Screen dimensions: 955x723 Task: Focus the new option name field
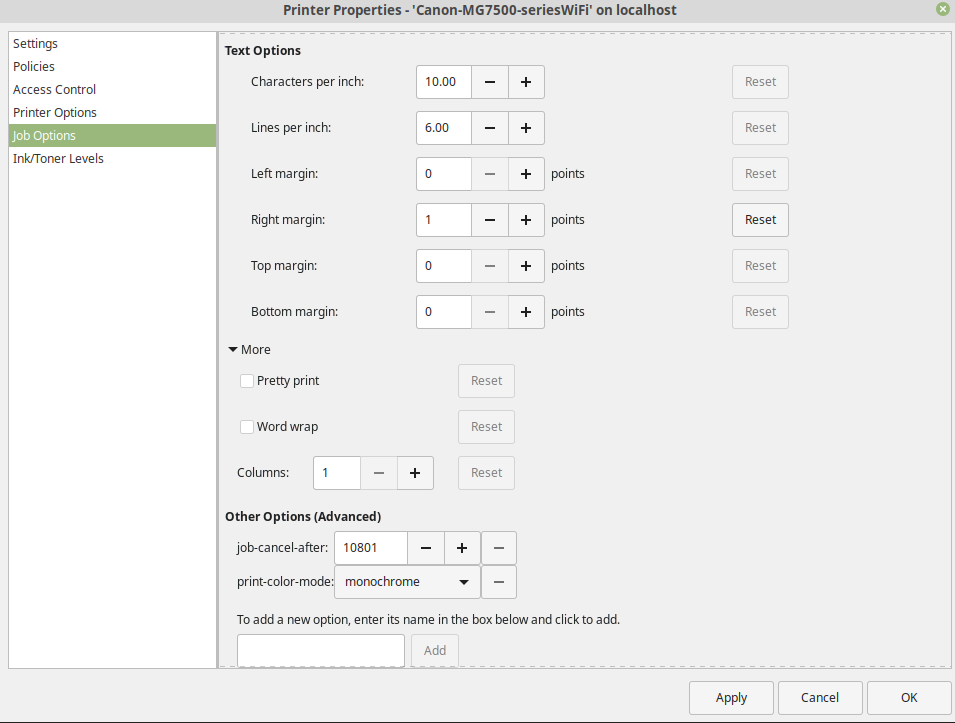point(321,651)
